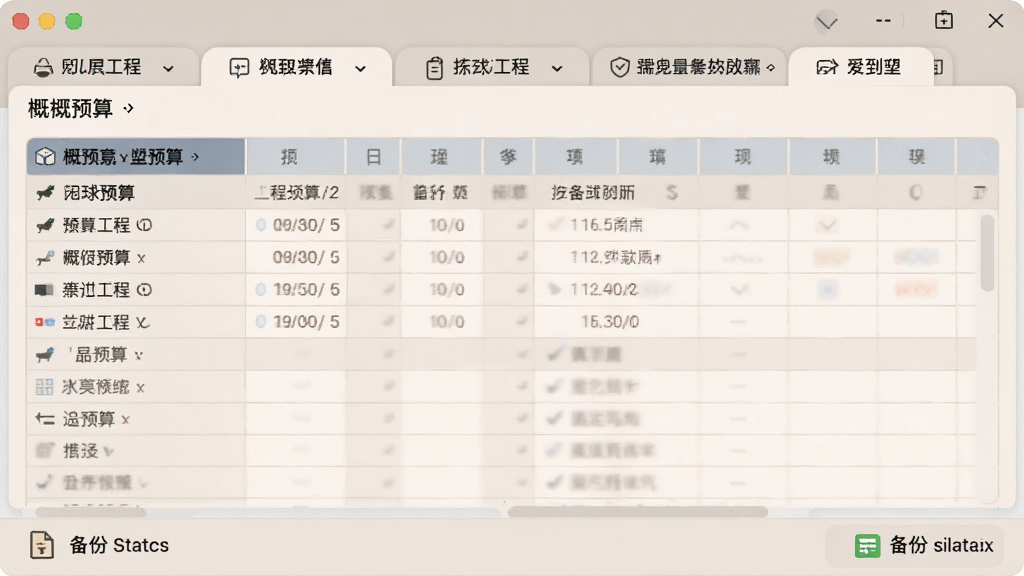Image resolution: width=1024 pixels, height=576 pixels.
Task: Open the title bar heart-shaped dropdown
Action: tap(827, 22)
